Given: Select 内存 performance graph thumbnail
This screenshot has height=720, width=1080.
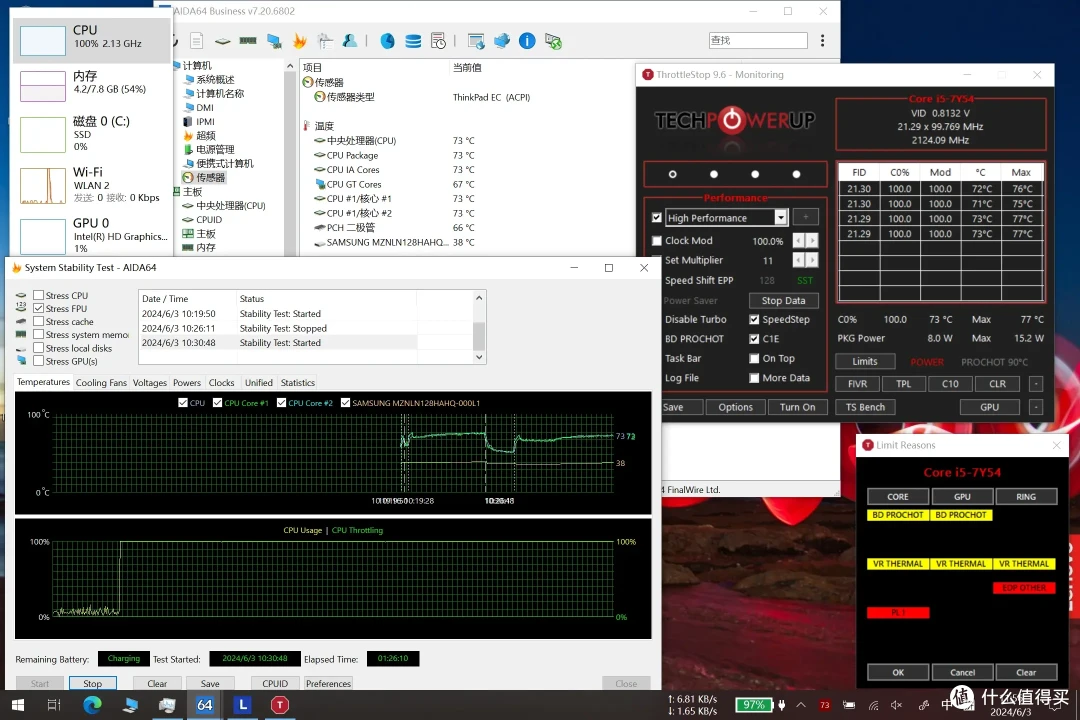Looking at the screenshot, I should 43,86.
